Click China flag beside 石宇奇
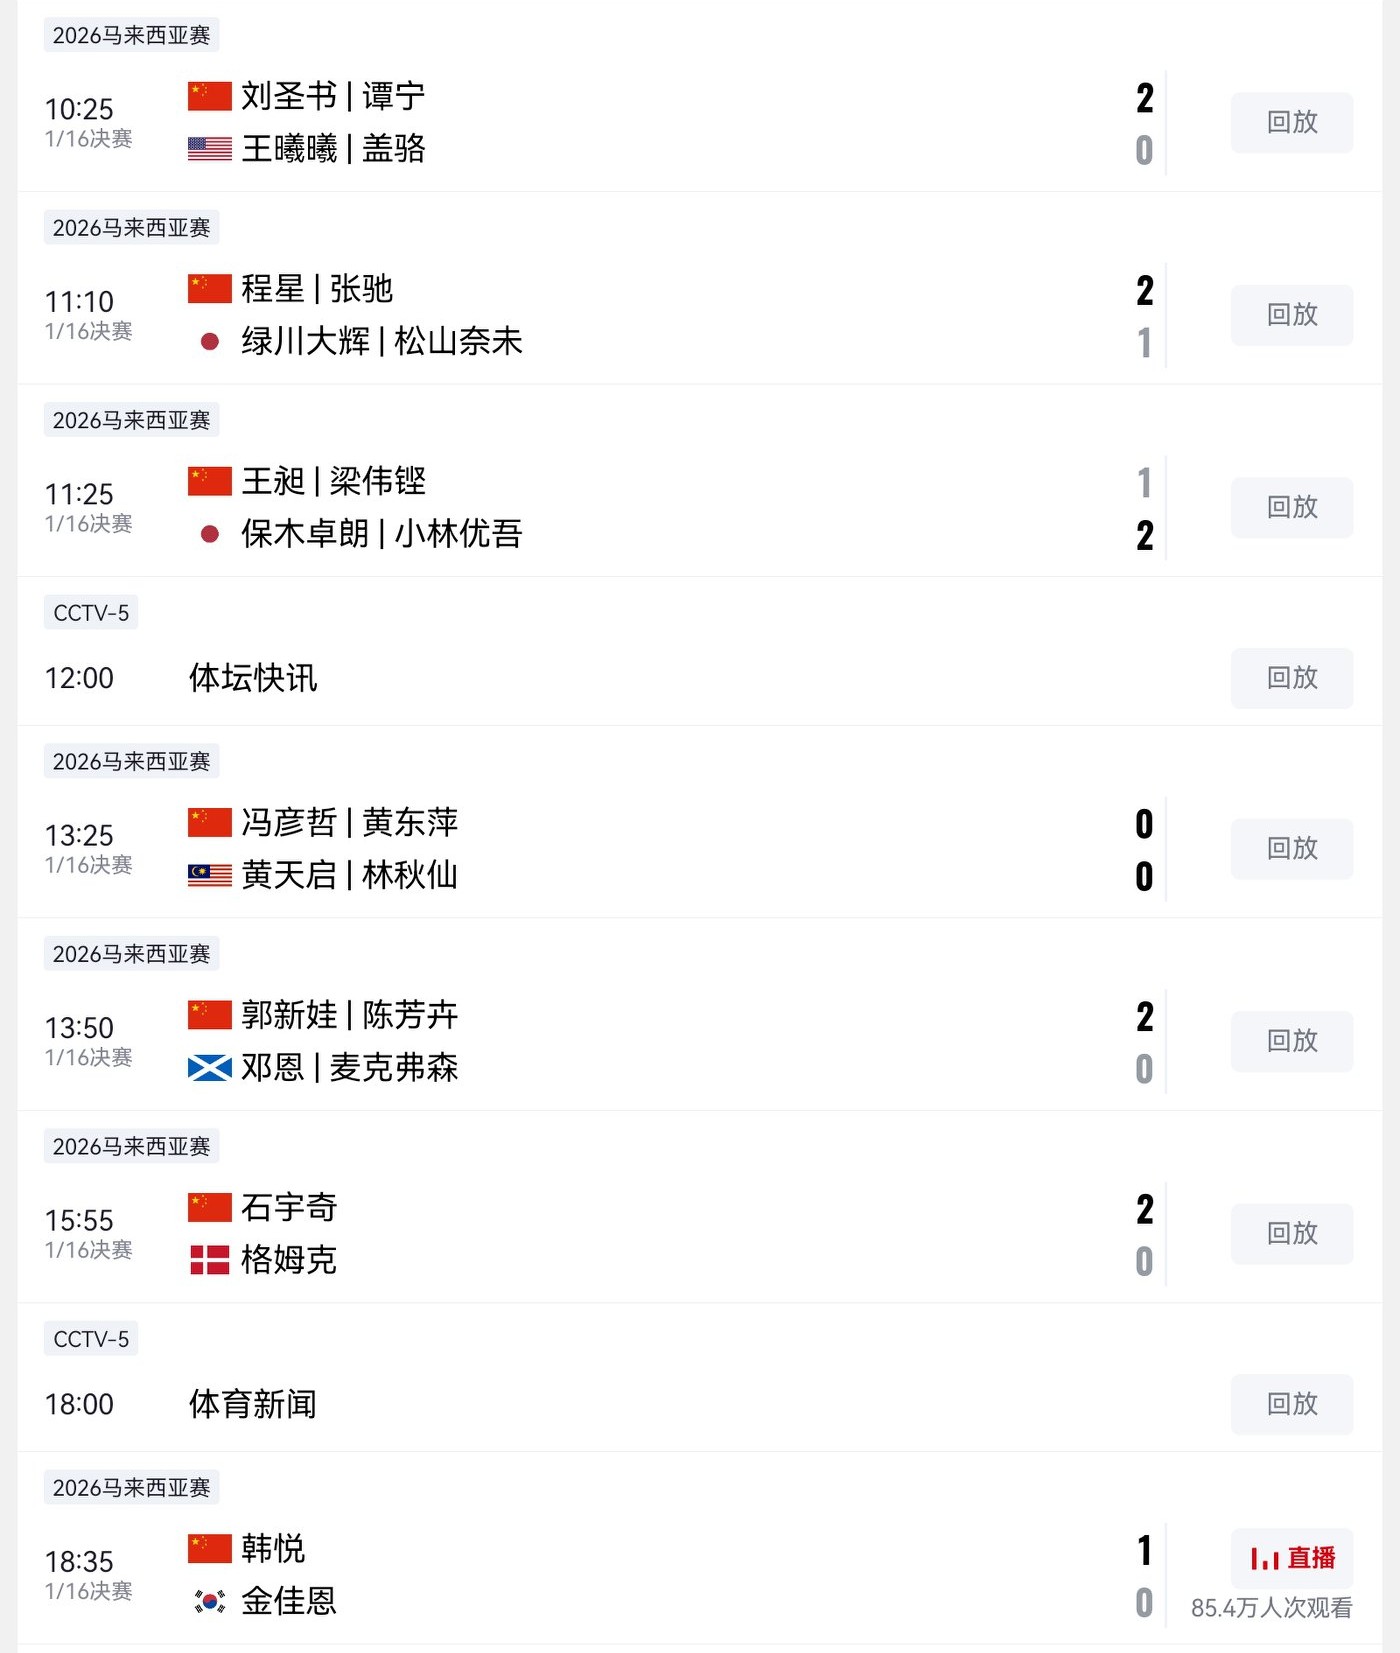The height and width of the screenshot is (1653, 1400). pos(210,1207)
